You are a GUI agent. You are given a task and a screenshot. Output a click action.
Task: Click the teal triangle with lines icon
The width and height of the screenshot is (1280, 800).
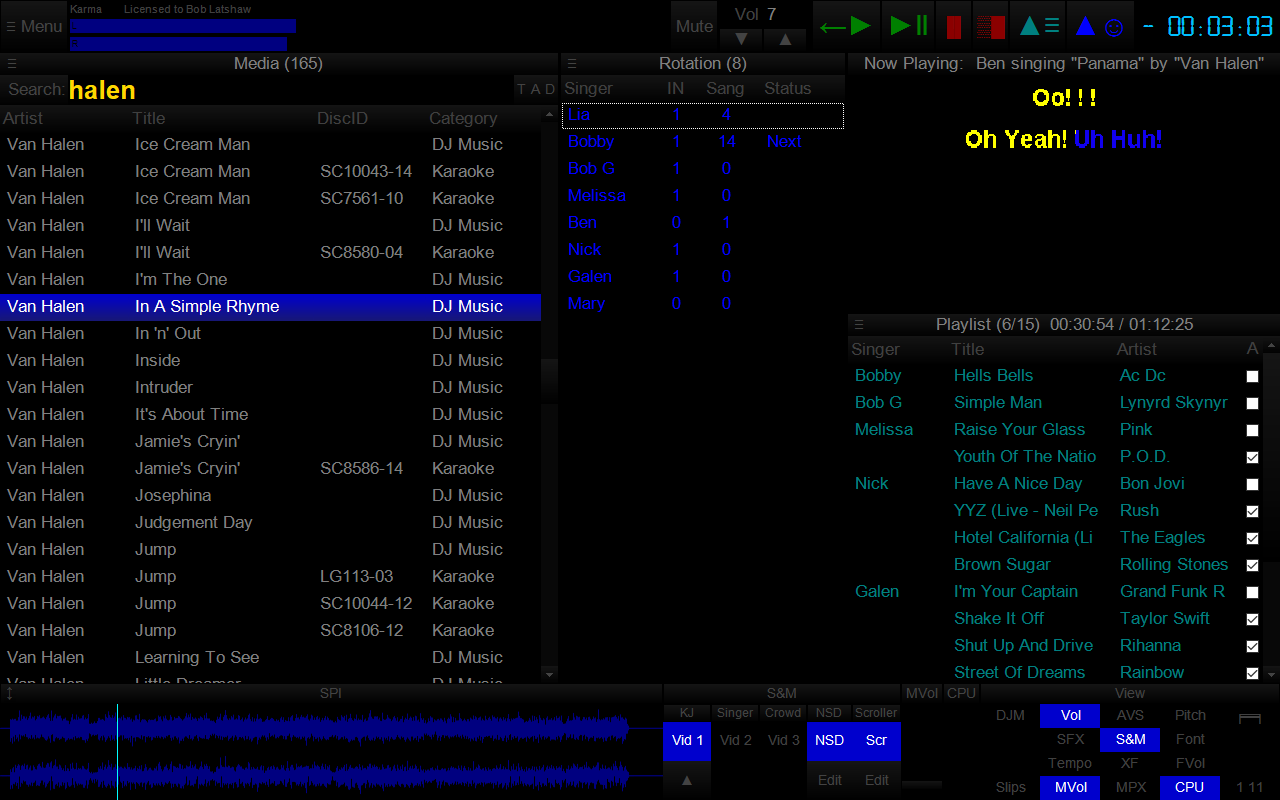point(1039,26)
